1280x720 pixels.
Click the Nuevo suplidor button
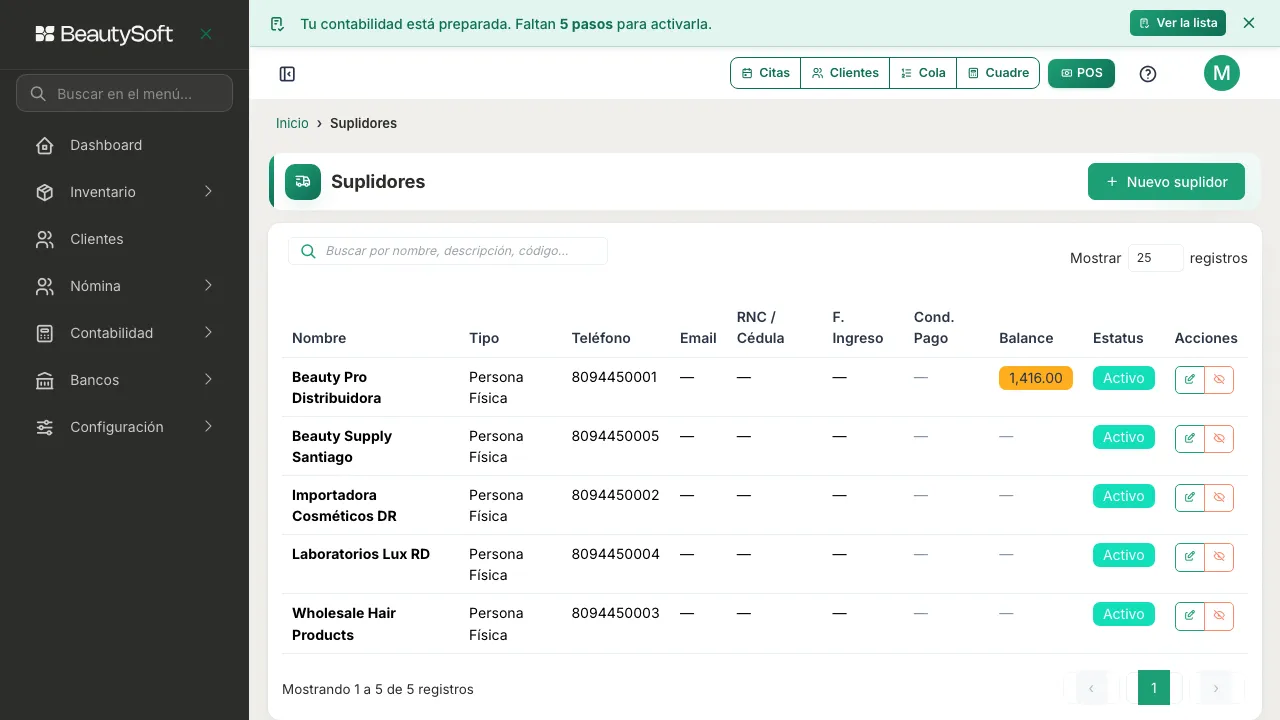click(1166, 182)
